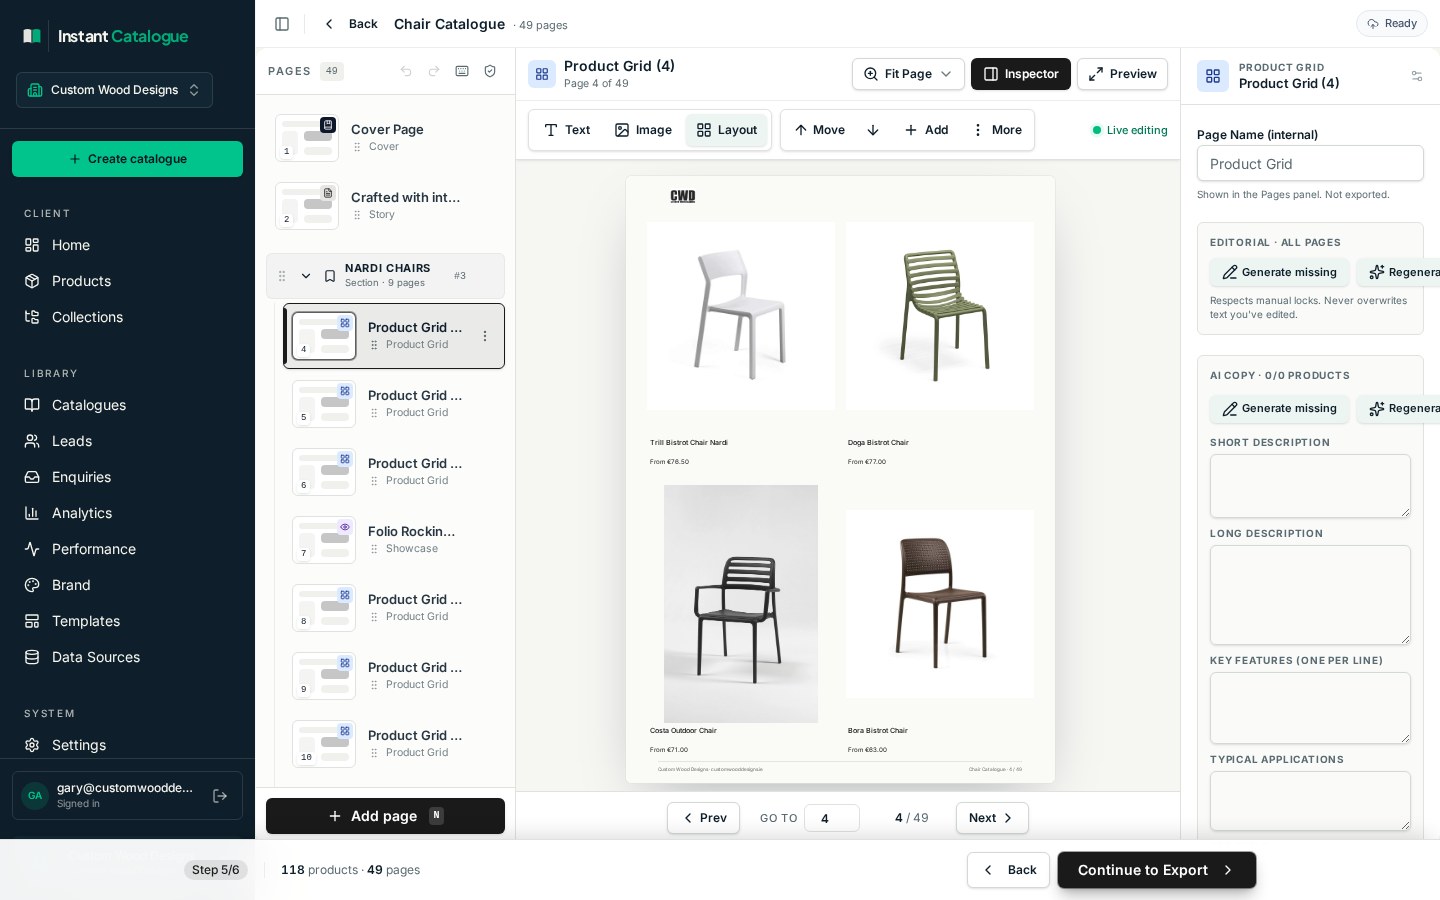Toggle the sidebar panel icon beside Back

282,24
